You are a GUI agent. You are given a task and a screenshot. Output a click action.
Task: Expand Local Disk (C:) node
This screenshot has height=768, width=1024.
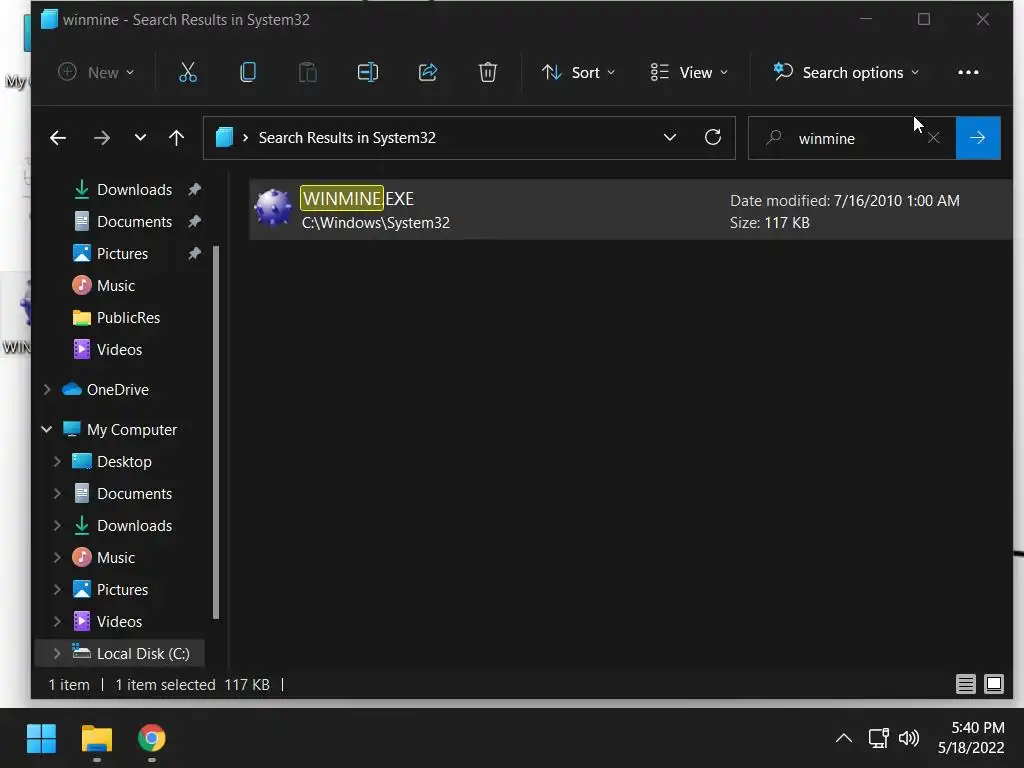57,654
